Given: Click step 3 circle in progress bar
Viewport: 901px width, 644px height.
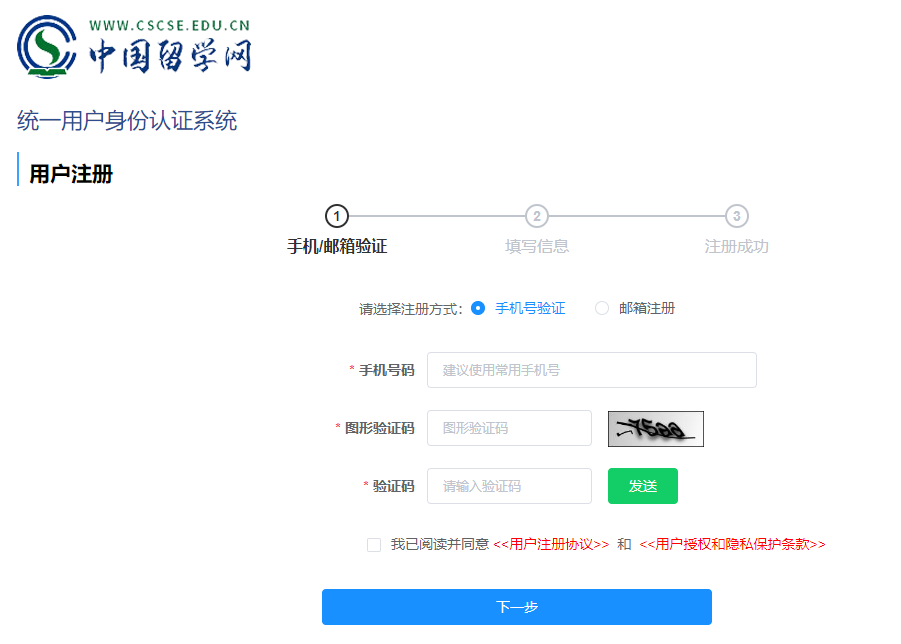Looking at the screenshot, I should pos(737,217).
